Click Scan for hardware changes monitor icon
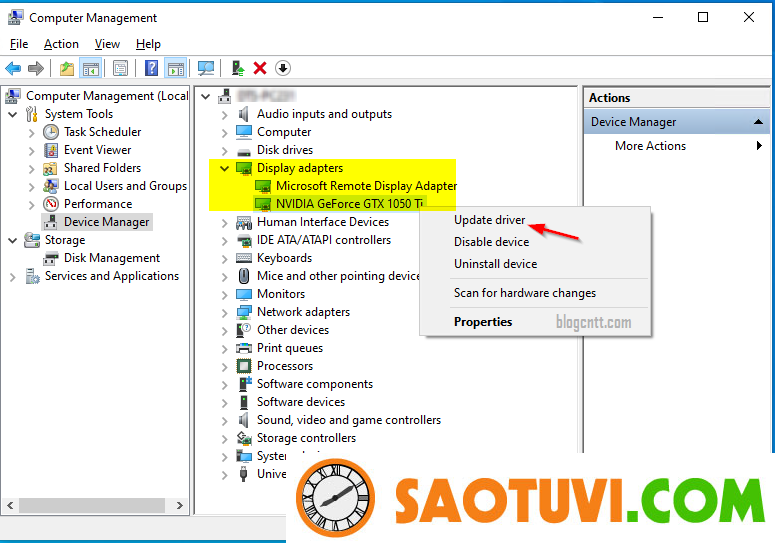 click(x=206, y=68)
